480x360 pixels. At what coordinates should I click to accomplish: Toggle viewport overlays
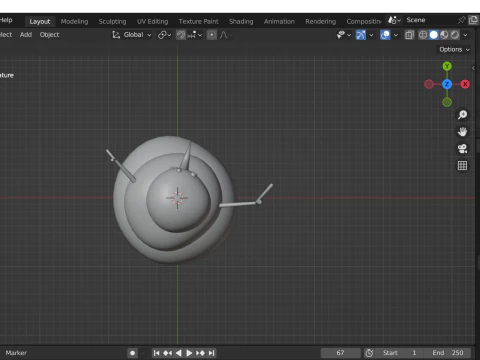(x=385, y=35)
